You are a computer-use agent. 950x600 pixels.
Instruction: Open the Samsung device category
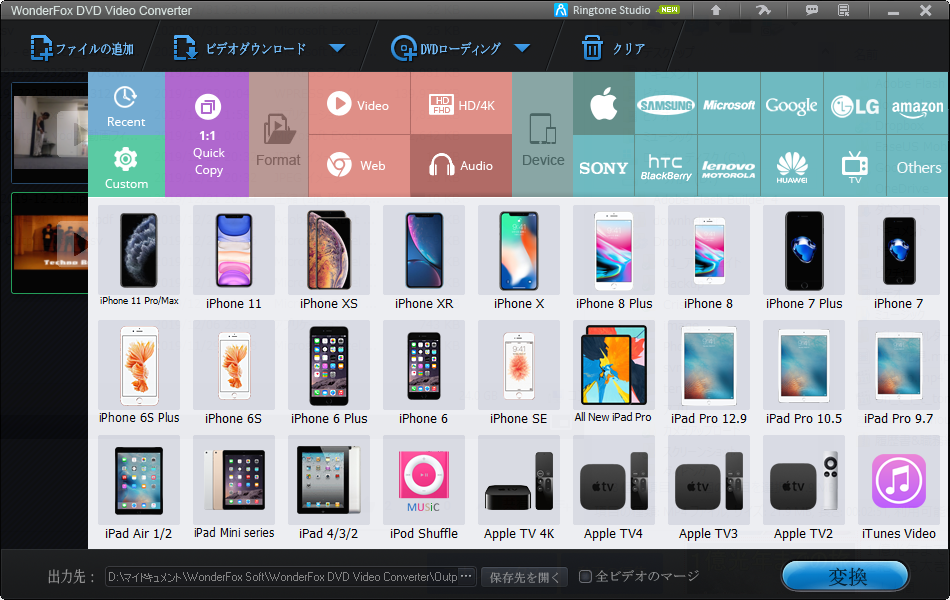[x=666, y=105]
